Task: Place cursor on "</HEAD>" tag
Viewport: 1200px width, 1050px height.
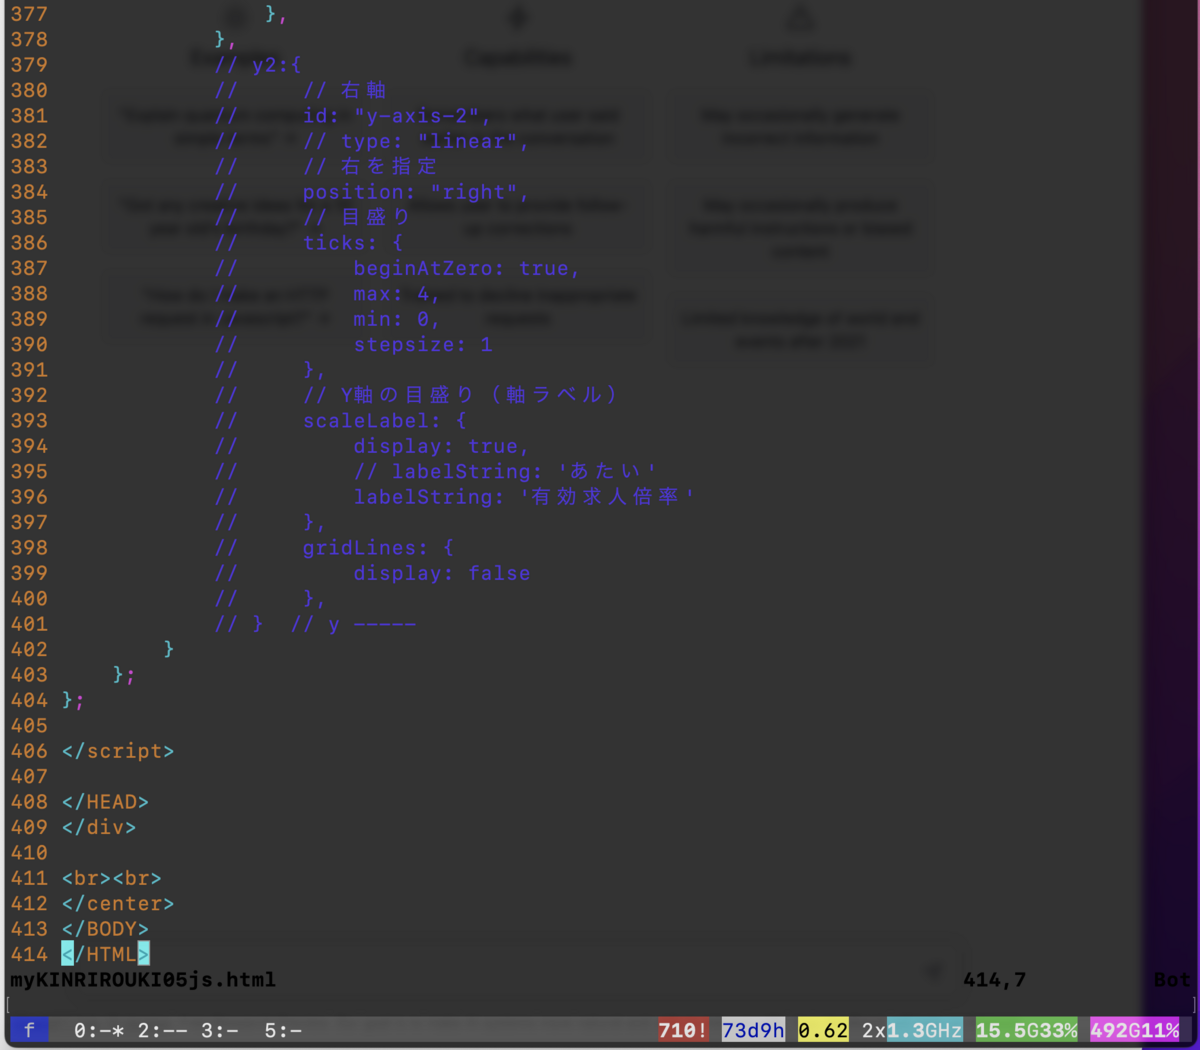Action: click(105, 802)
